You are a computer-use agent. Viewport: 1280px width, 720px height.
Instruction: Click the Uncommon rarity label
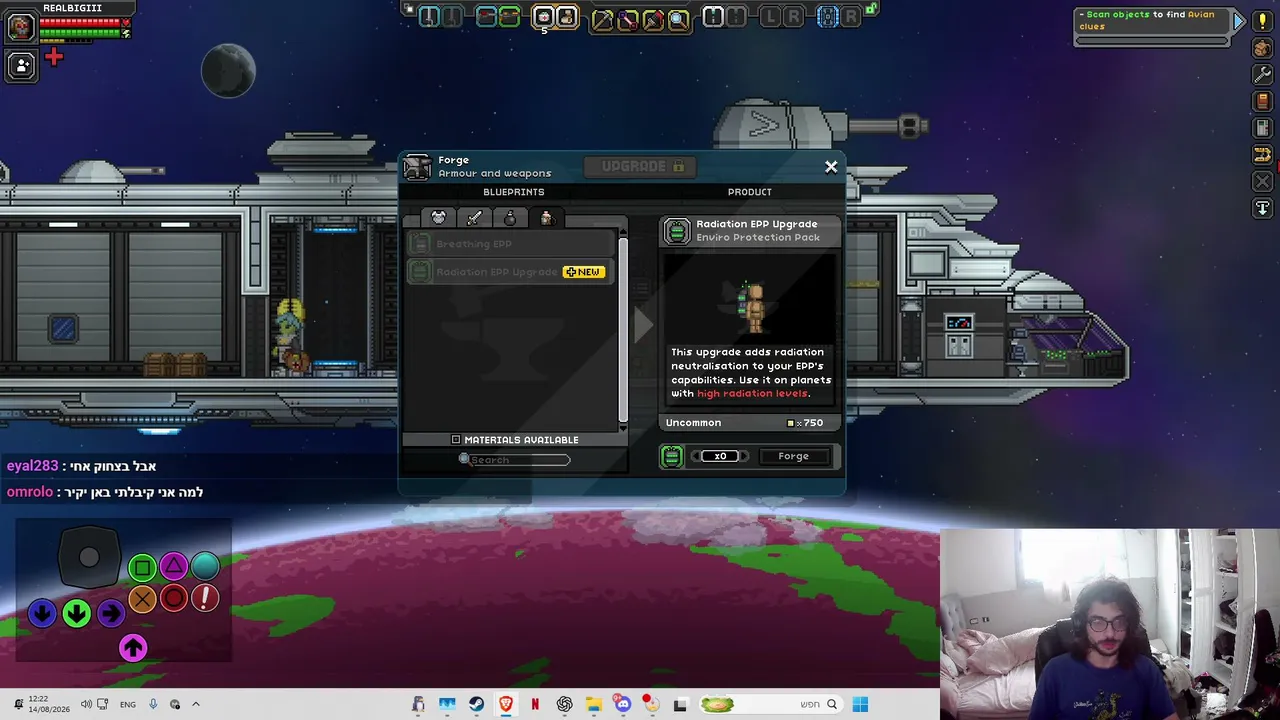coord(693,423)
